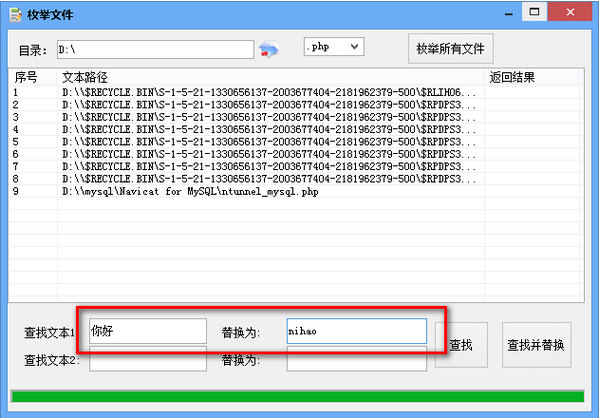The height and width of the screenshot is (418, 599).
Task: Click the 文本路径 column header
Action: point(271,78)
